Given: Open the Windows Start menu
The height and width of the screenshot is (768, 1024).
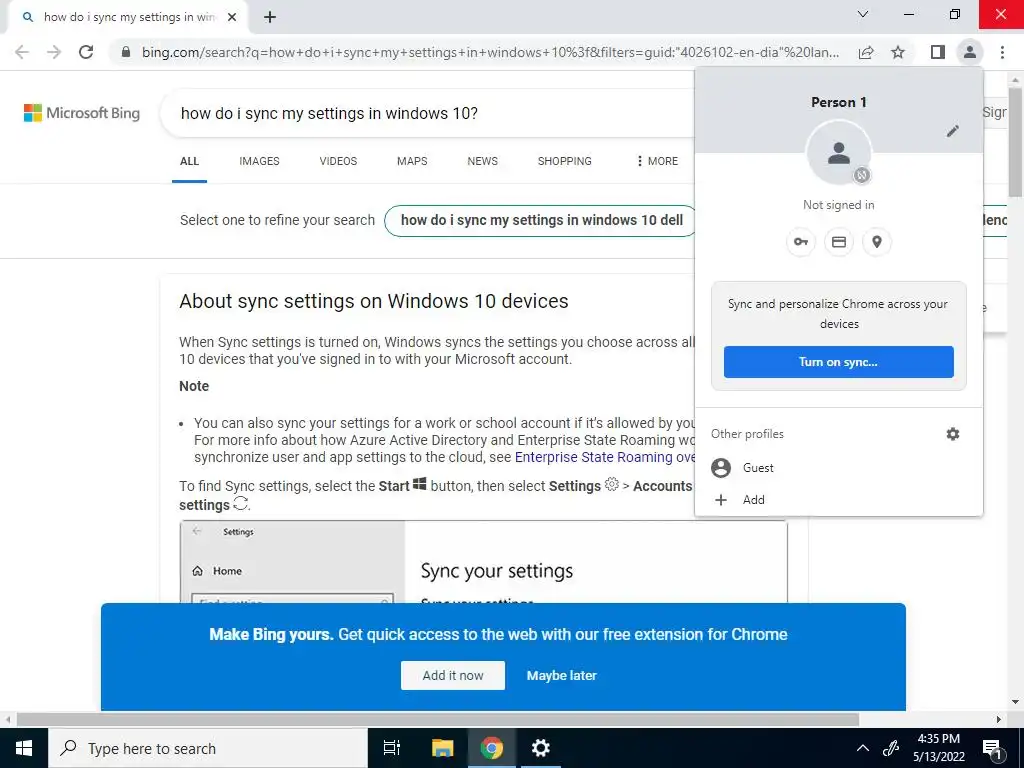Looking at the screenshot, I should (24, 748).
